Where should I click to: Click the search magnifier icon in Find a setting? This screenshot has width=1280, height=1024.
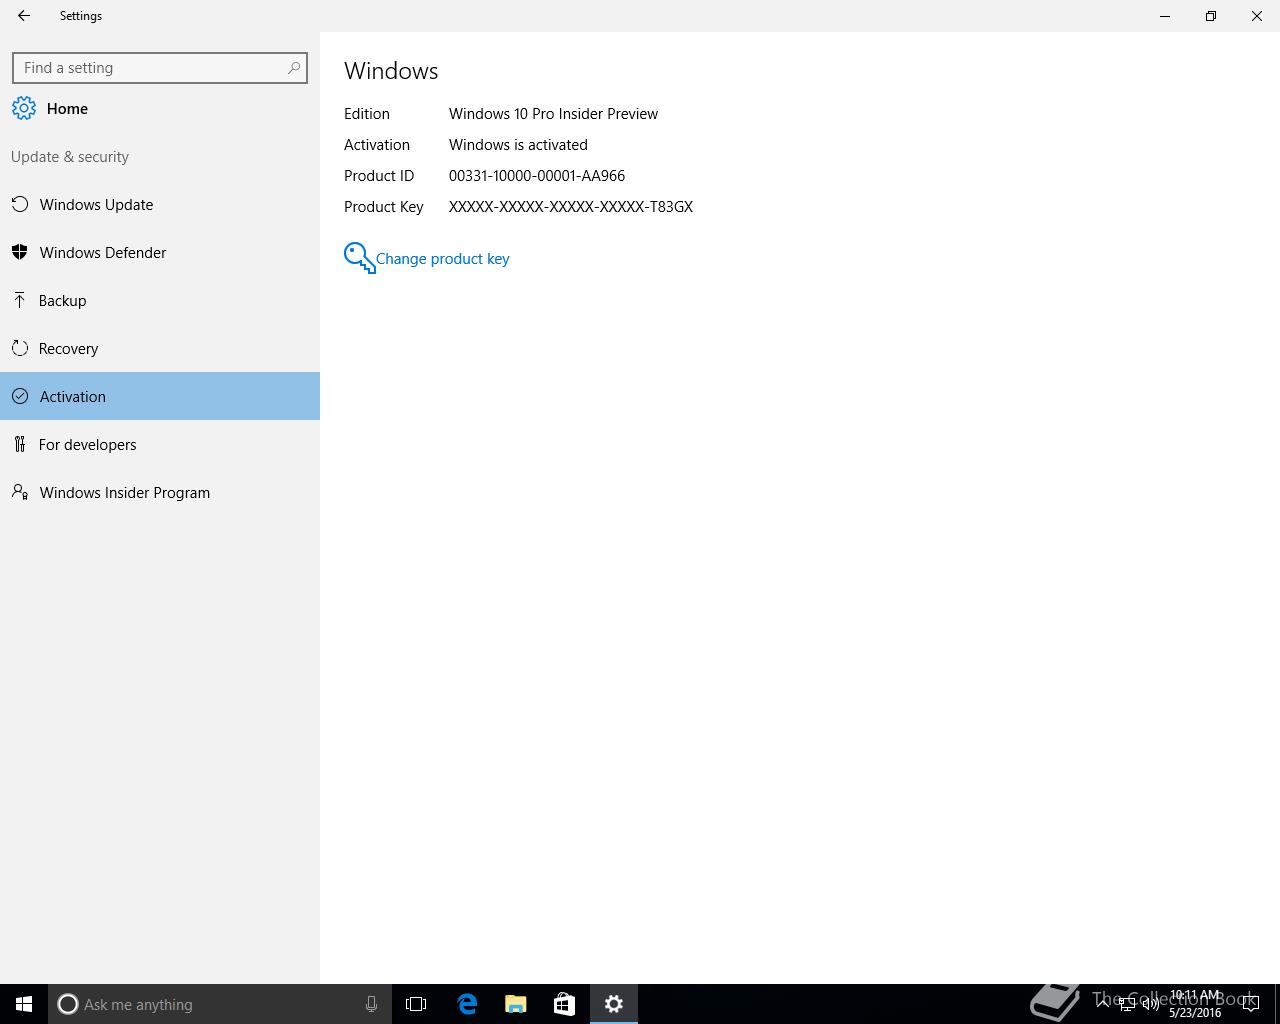294,68
